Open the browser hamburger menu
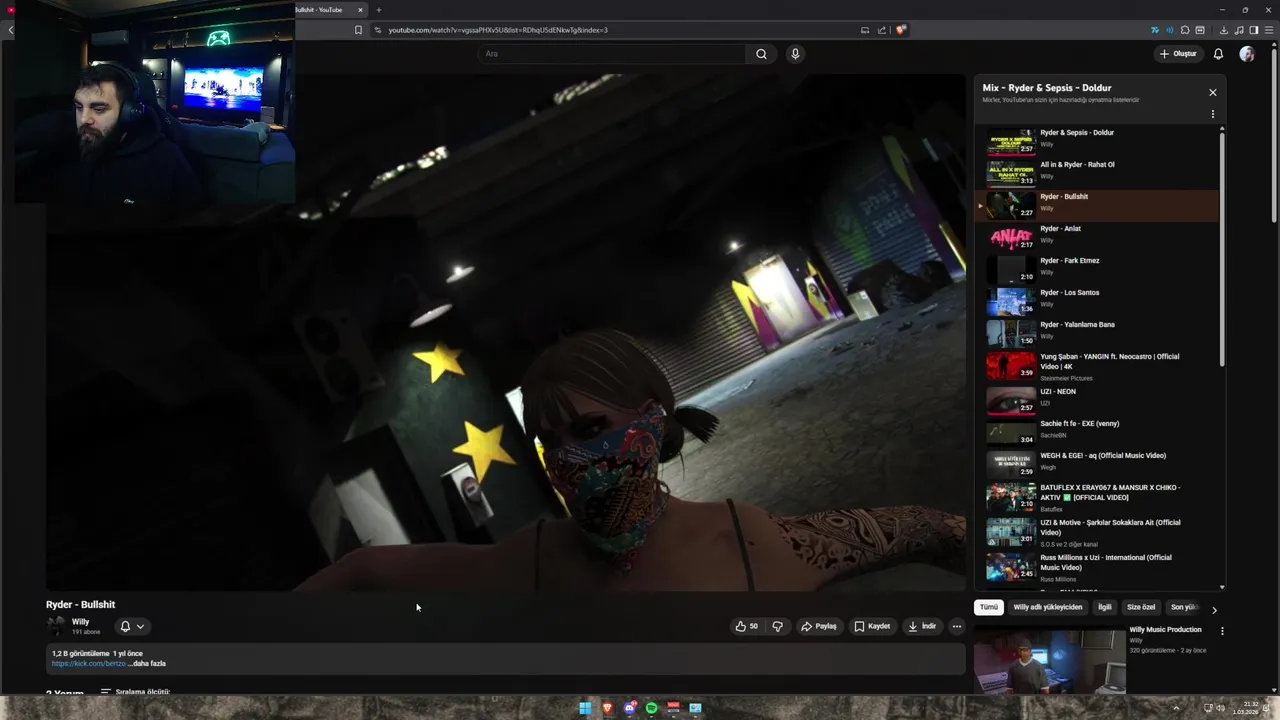 tap(1269, 30)
